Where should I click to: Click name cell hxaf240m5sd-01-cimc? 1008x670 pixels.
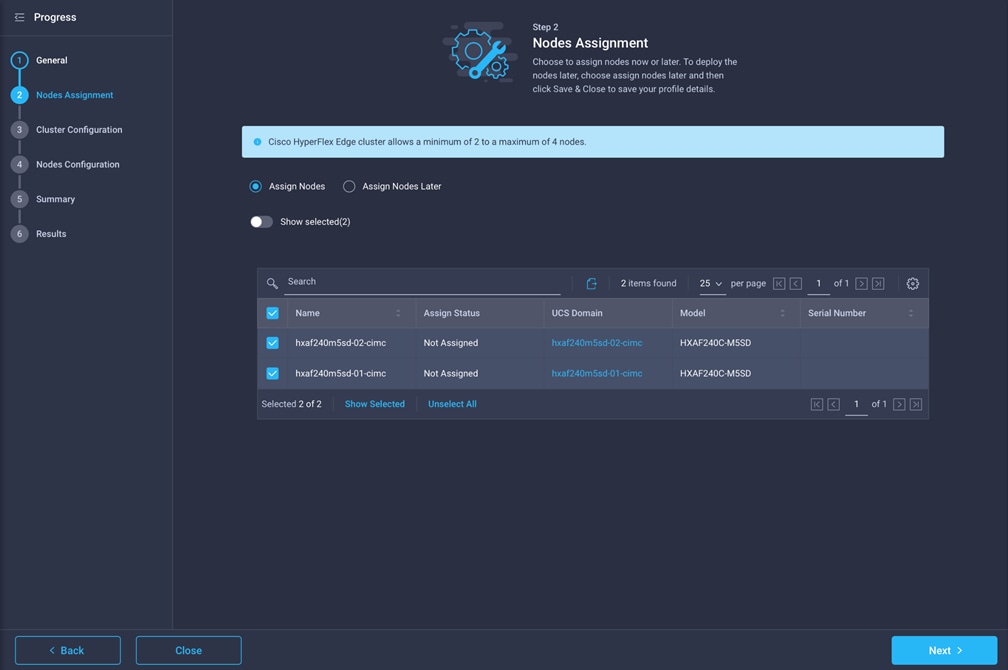(x=341, y=374)
